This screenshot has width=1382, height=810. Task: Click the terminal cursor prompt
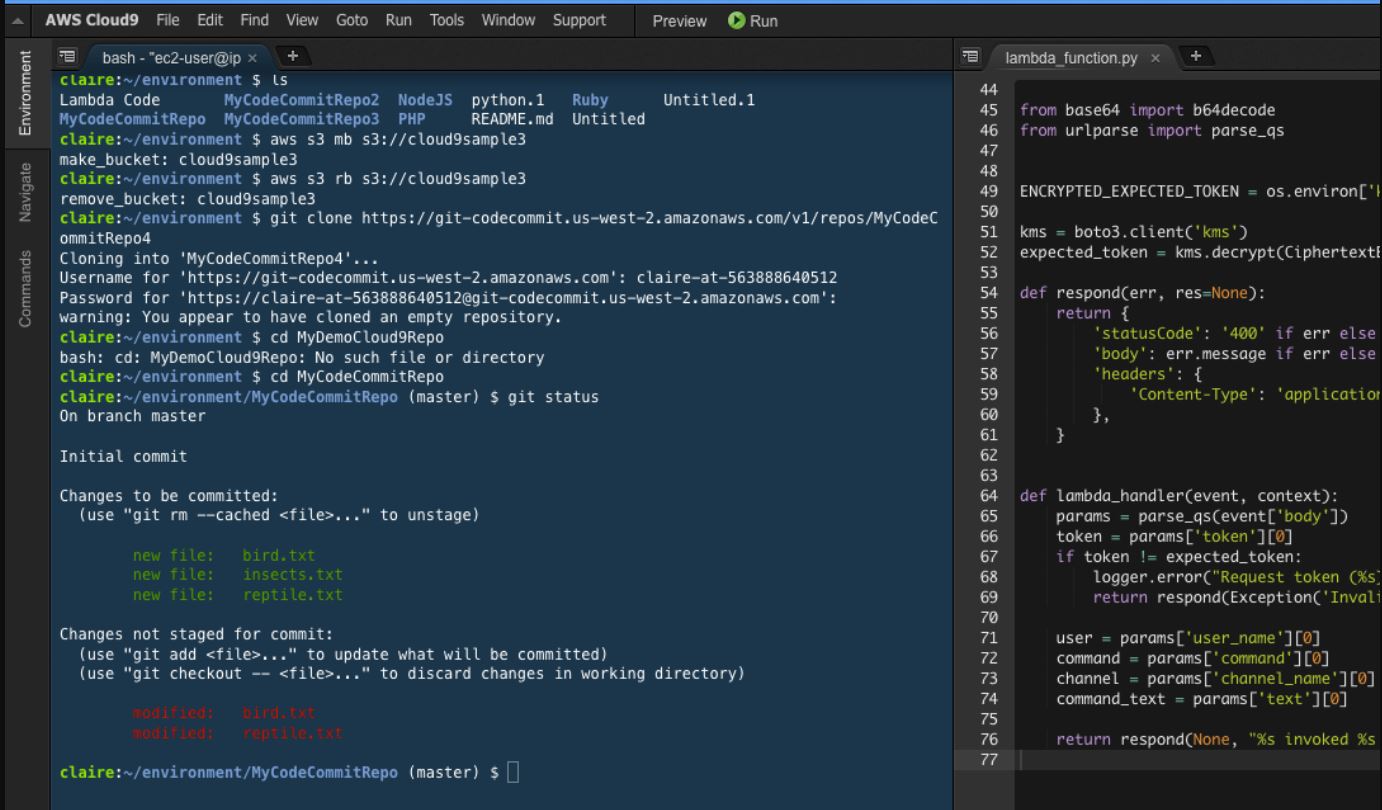tap(513, 773)
